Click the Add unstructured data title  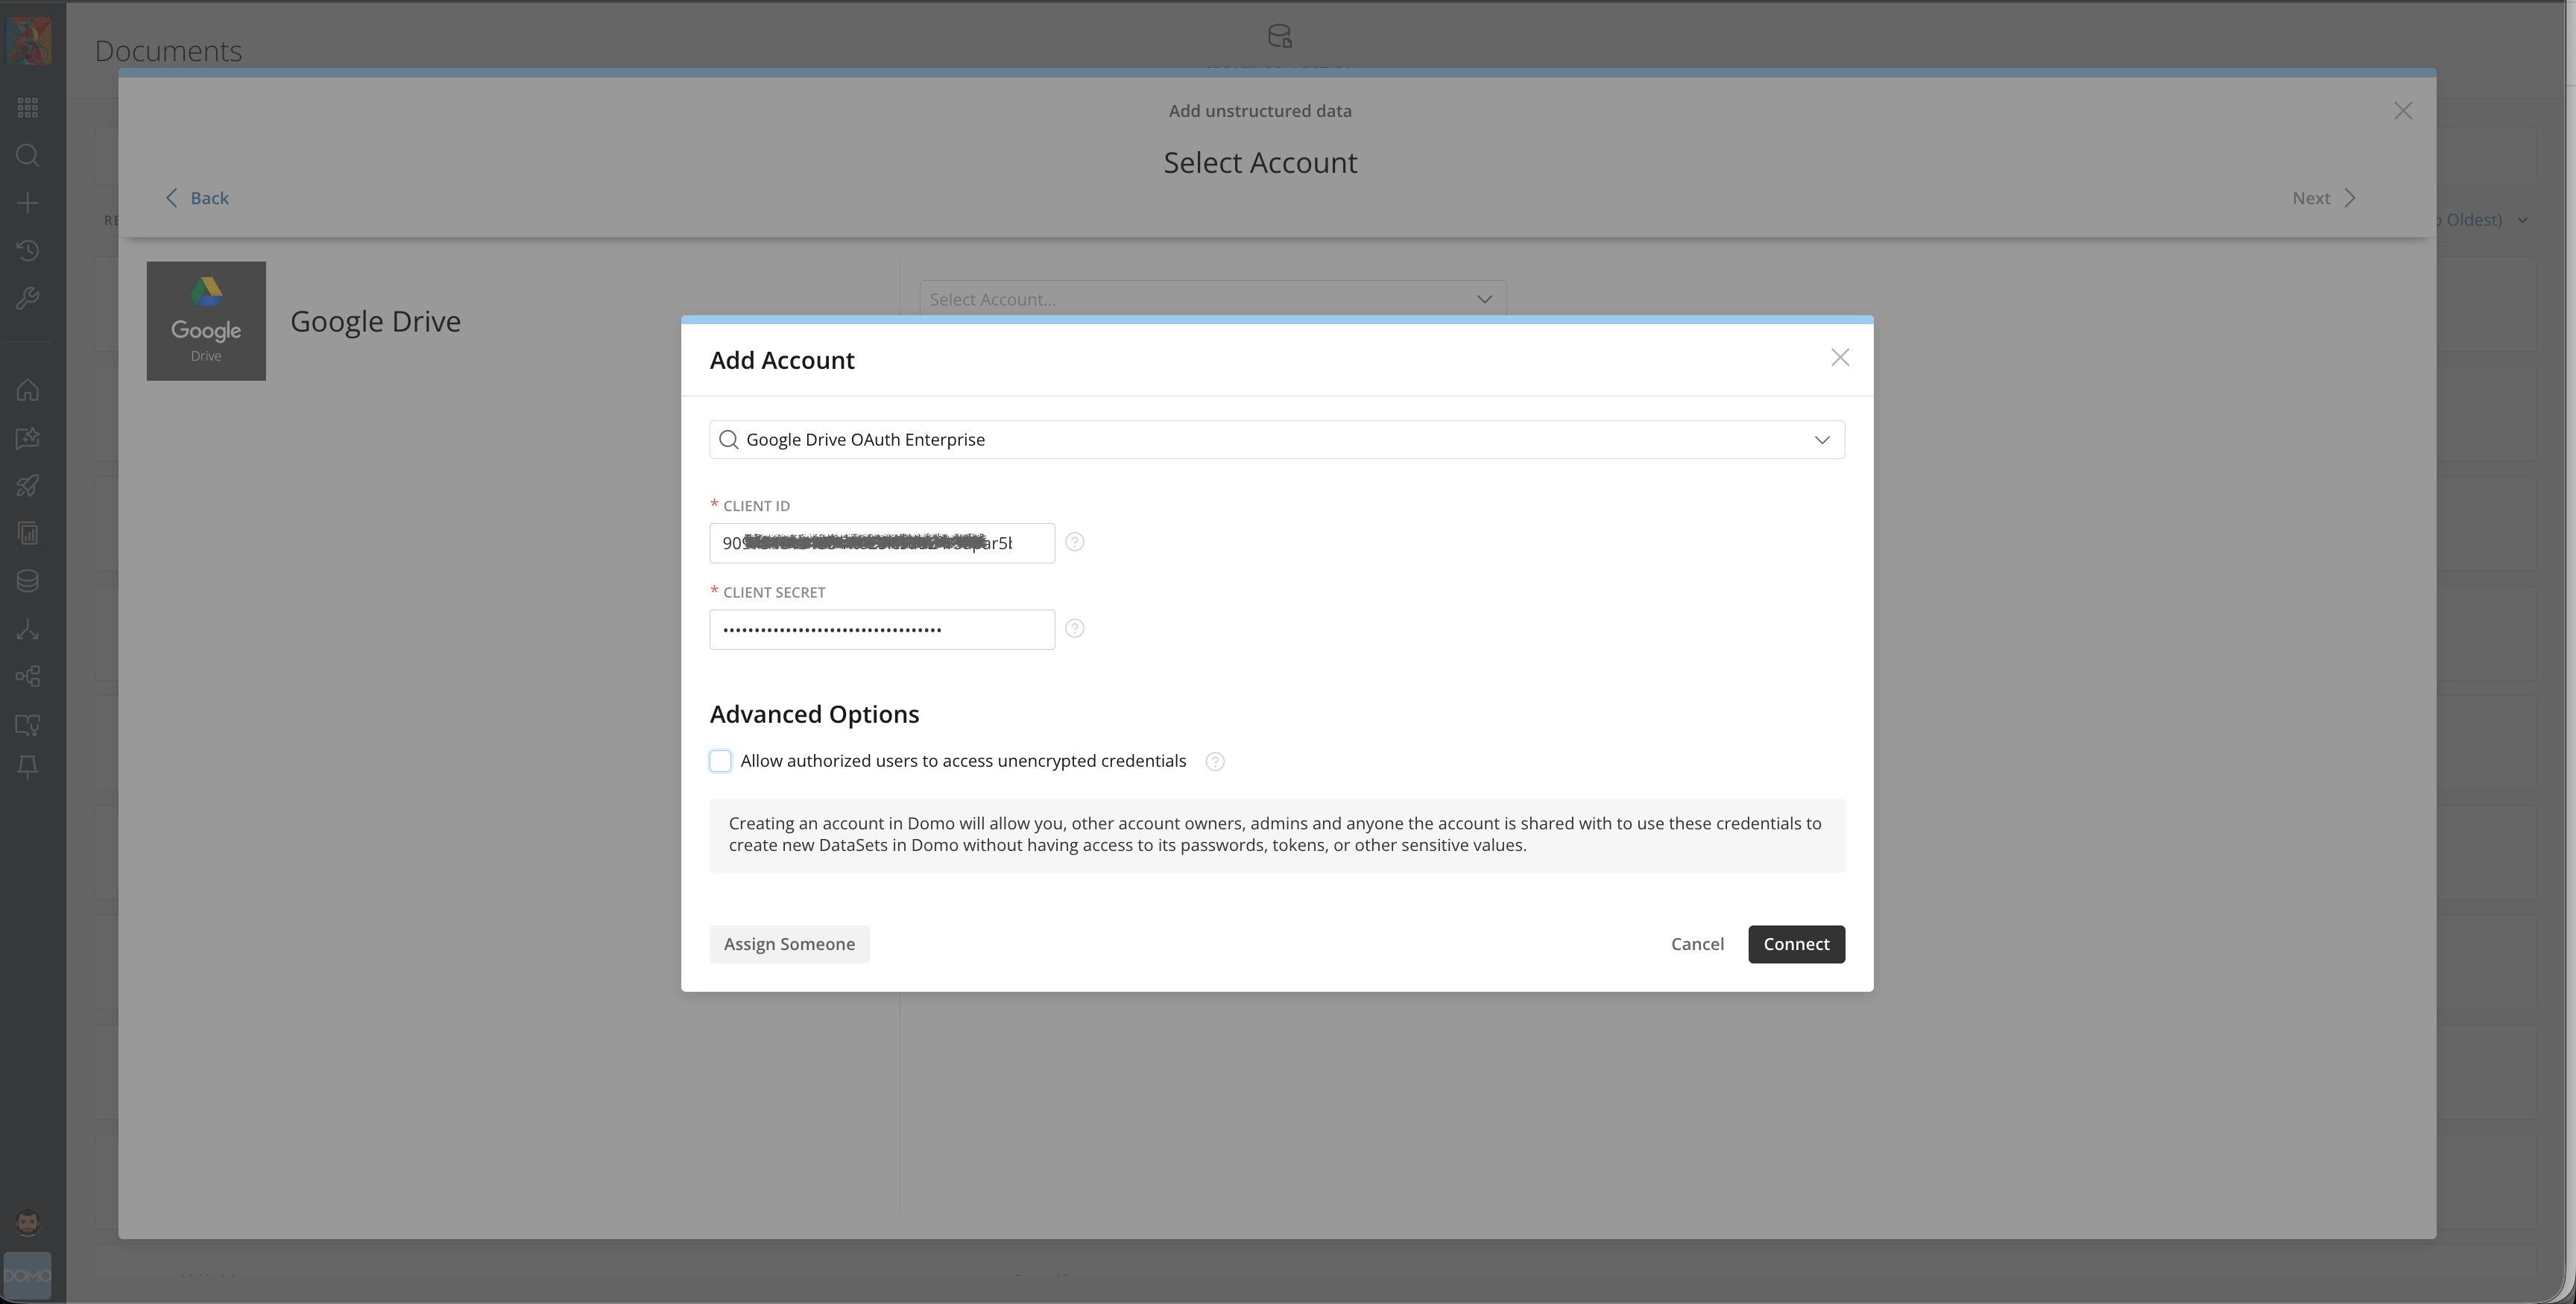point(1260,111)
